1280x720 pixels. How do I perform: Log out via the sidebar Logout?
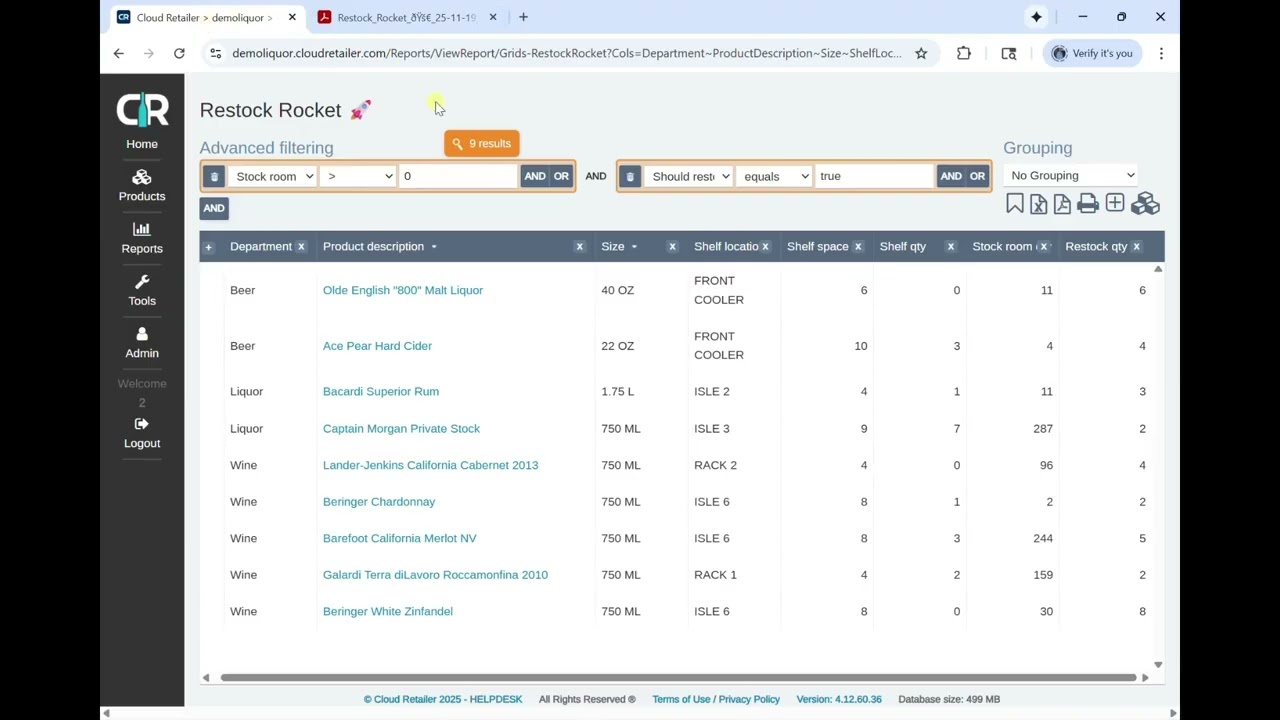click(x=142, y=433)
